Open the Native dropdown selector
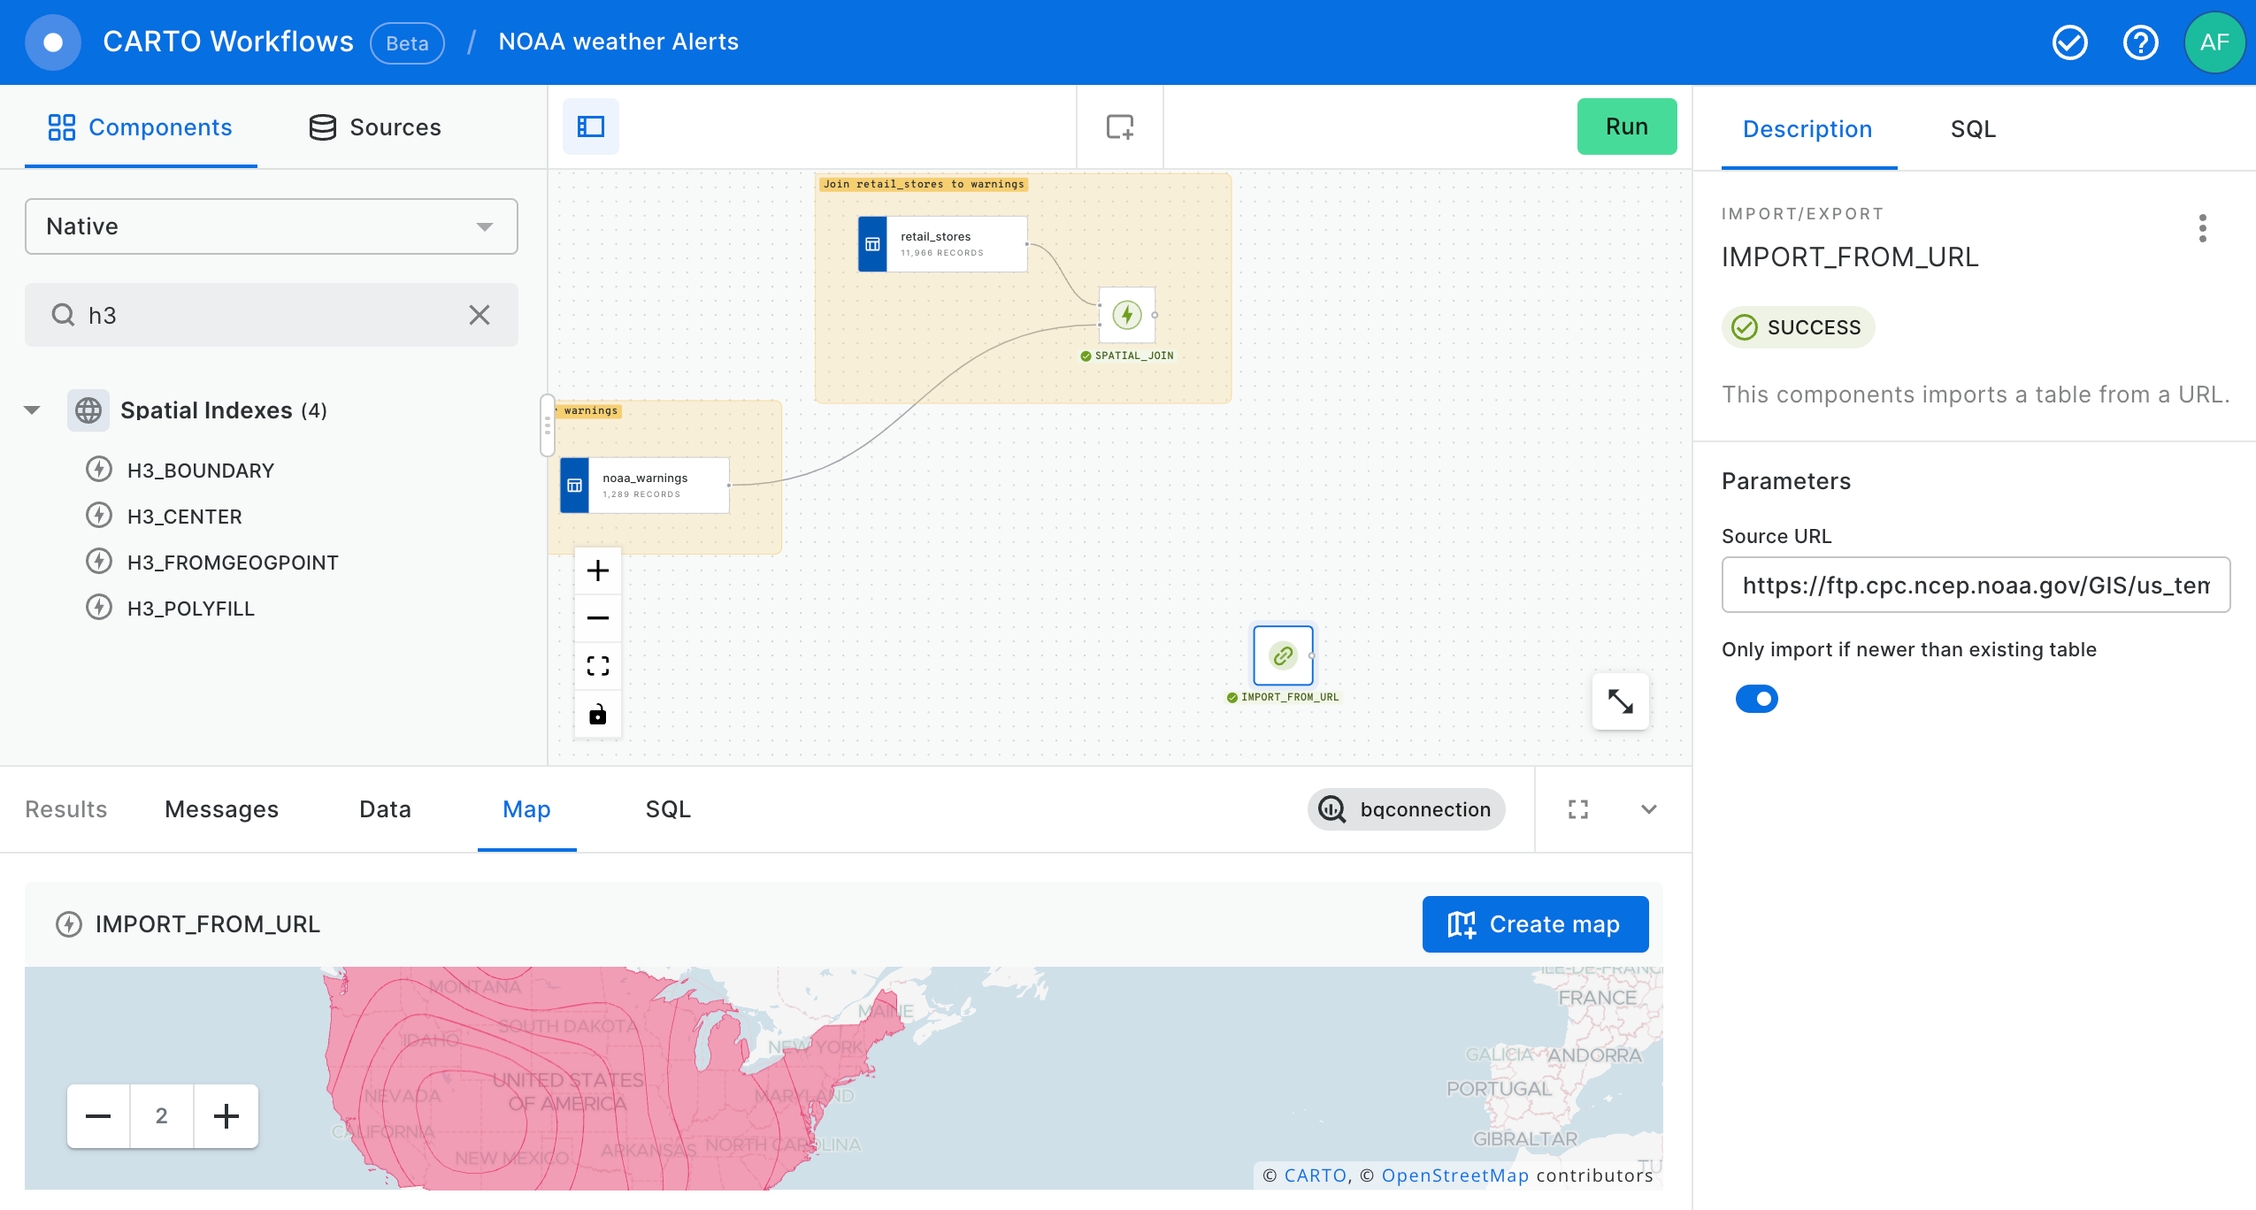Viewport: 2256px width, 1210px height. [x=271, y=226]
